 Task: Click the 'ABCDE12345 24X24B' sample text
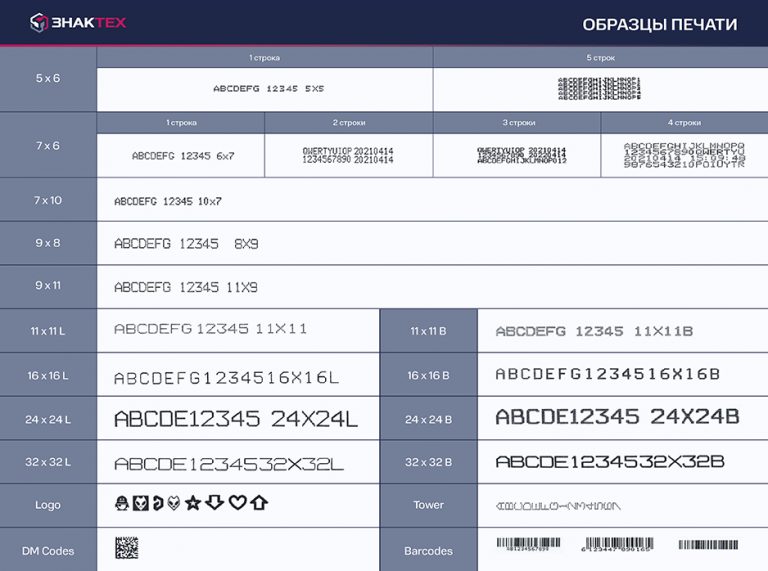click(617, 417)
